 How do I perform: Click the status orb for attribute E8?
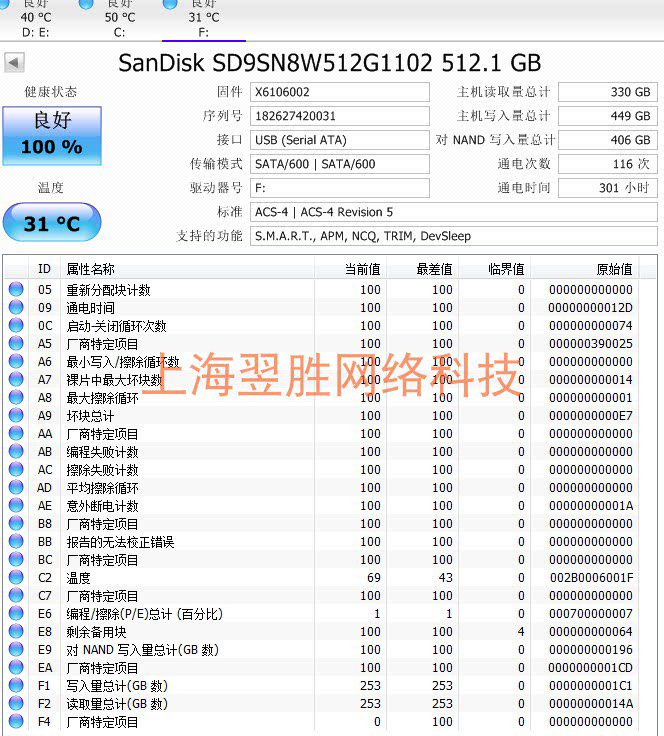[16, 631]
